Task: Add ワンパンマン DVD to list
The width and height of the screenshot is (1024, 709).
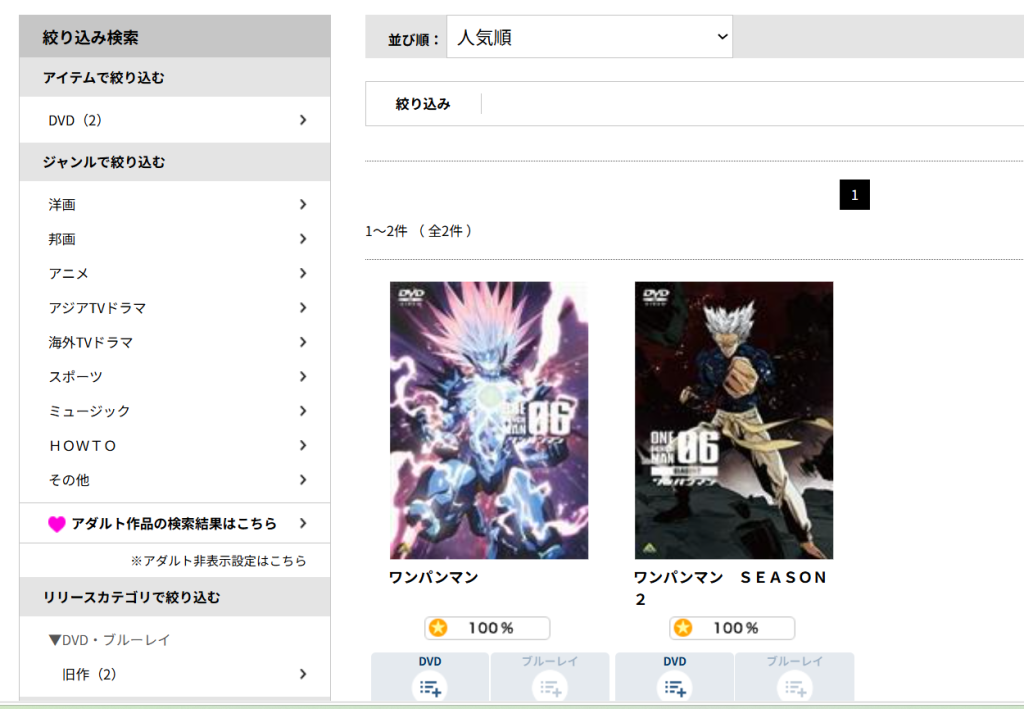Action: (x=430, y=678)
